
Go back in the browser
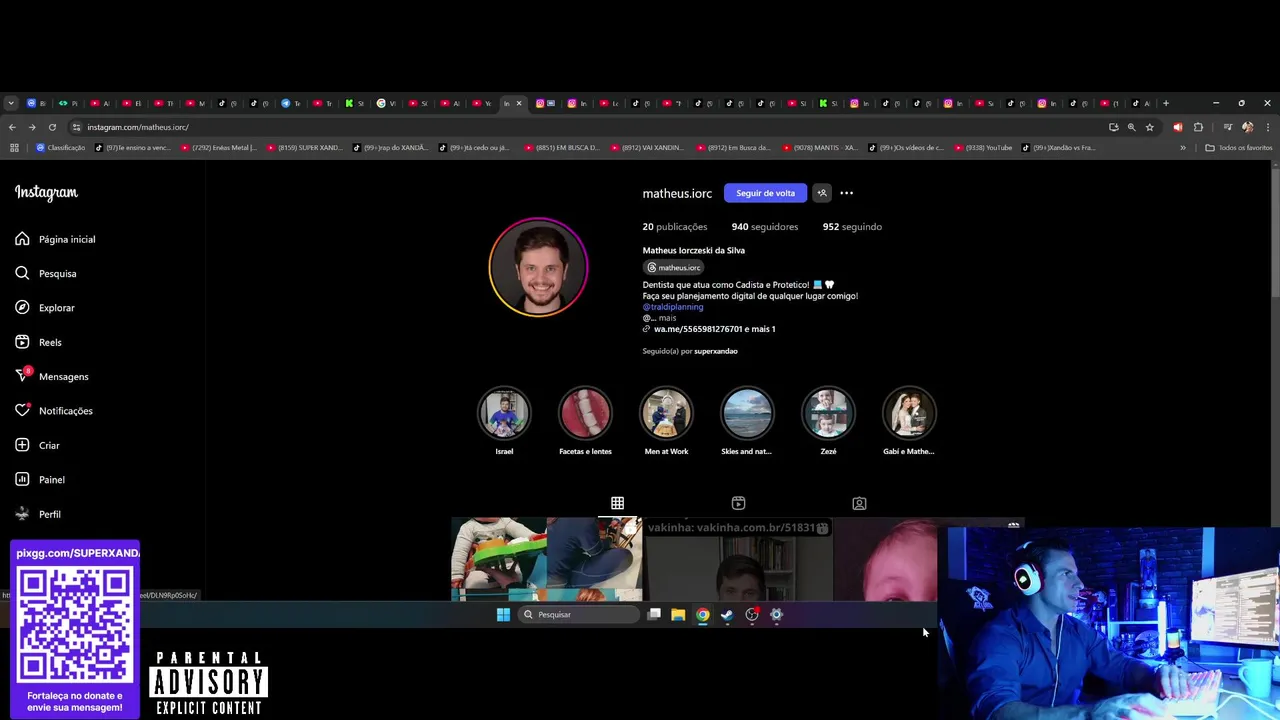pyautogui.click(x=12, y=127)
